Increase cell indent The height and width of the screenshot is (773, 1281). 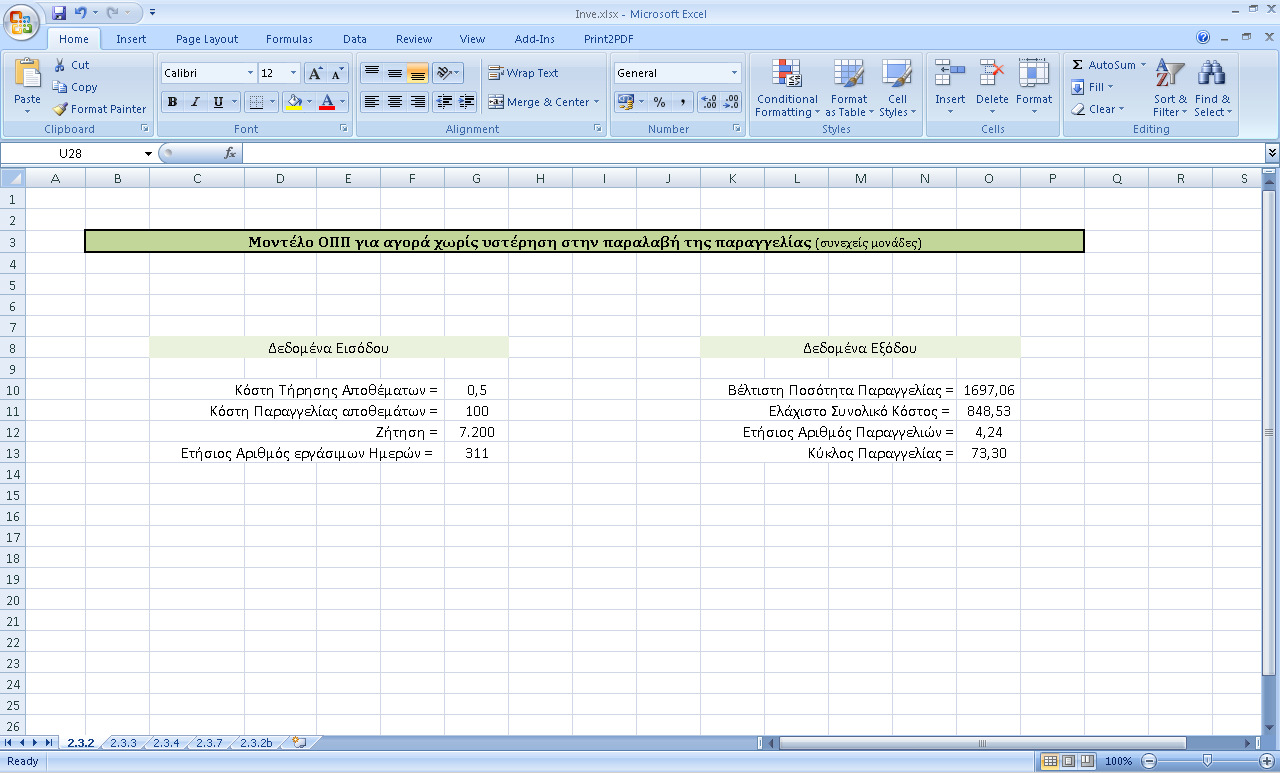point(466,102)
